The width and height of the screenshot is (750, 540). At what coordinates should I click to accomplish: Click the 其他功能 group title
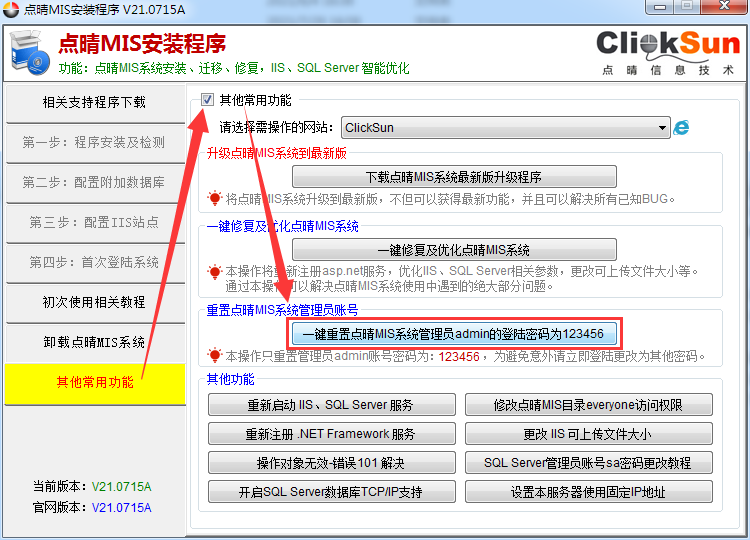pyautogui.click(x=230, y=379)
